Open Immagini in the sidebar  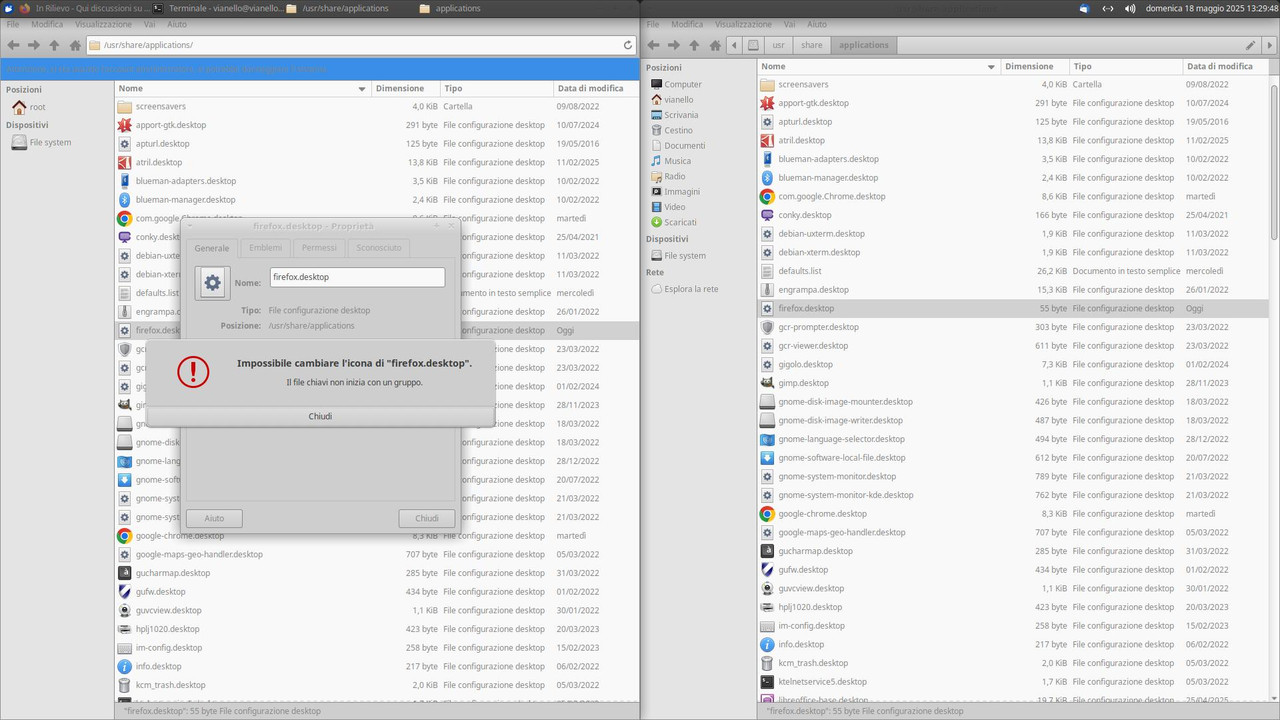coord(682,191)
